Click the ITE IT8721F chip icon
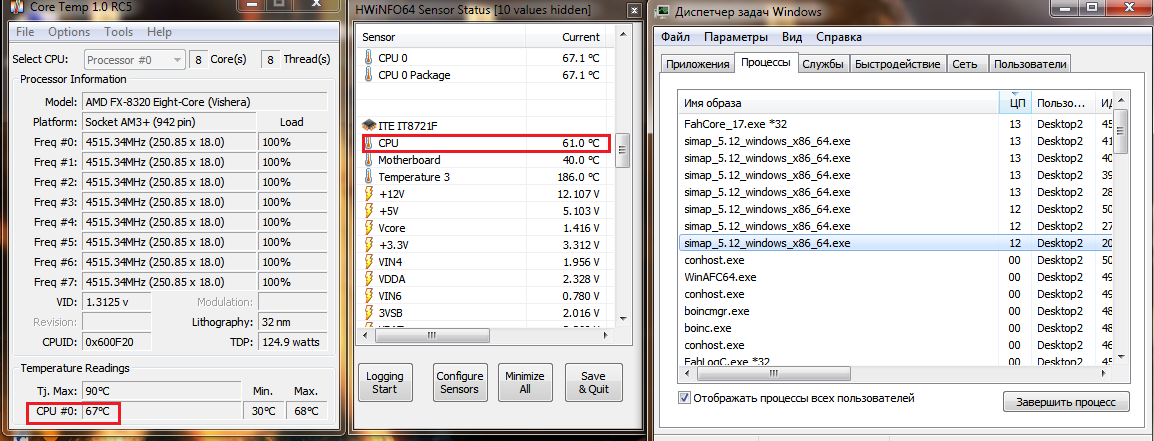 pyautogui.click(x=369, y=126)
